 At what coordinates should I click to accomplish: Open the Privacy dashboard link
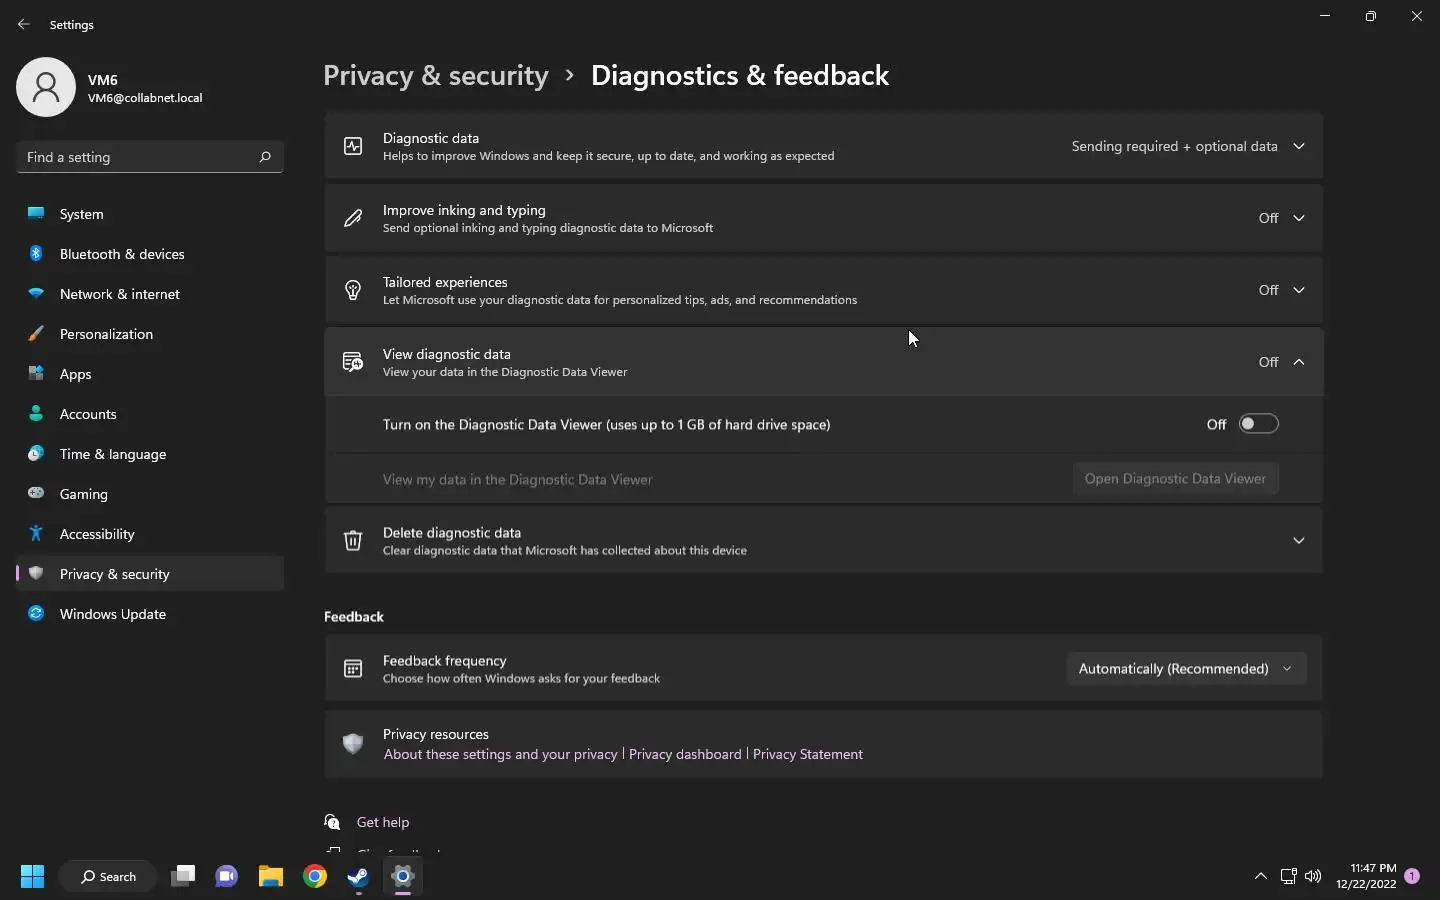coord(685,754)
